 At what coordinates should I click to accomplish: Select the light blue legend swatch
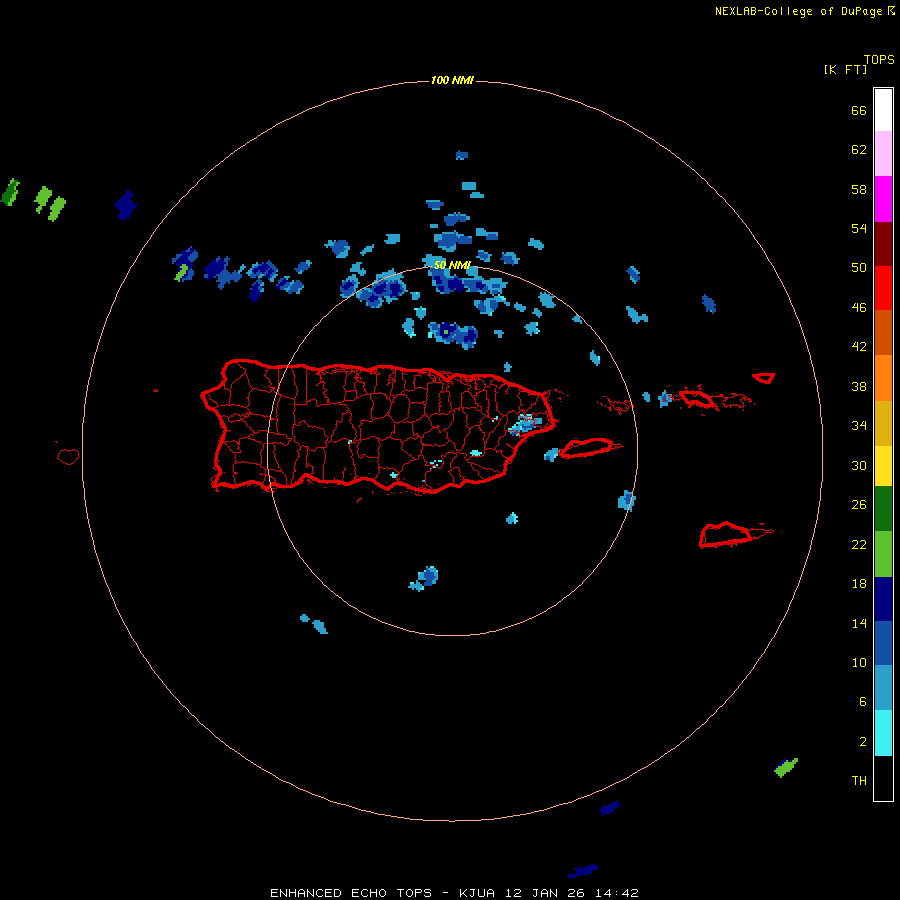(x=883, y=688)
